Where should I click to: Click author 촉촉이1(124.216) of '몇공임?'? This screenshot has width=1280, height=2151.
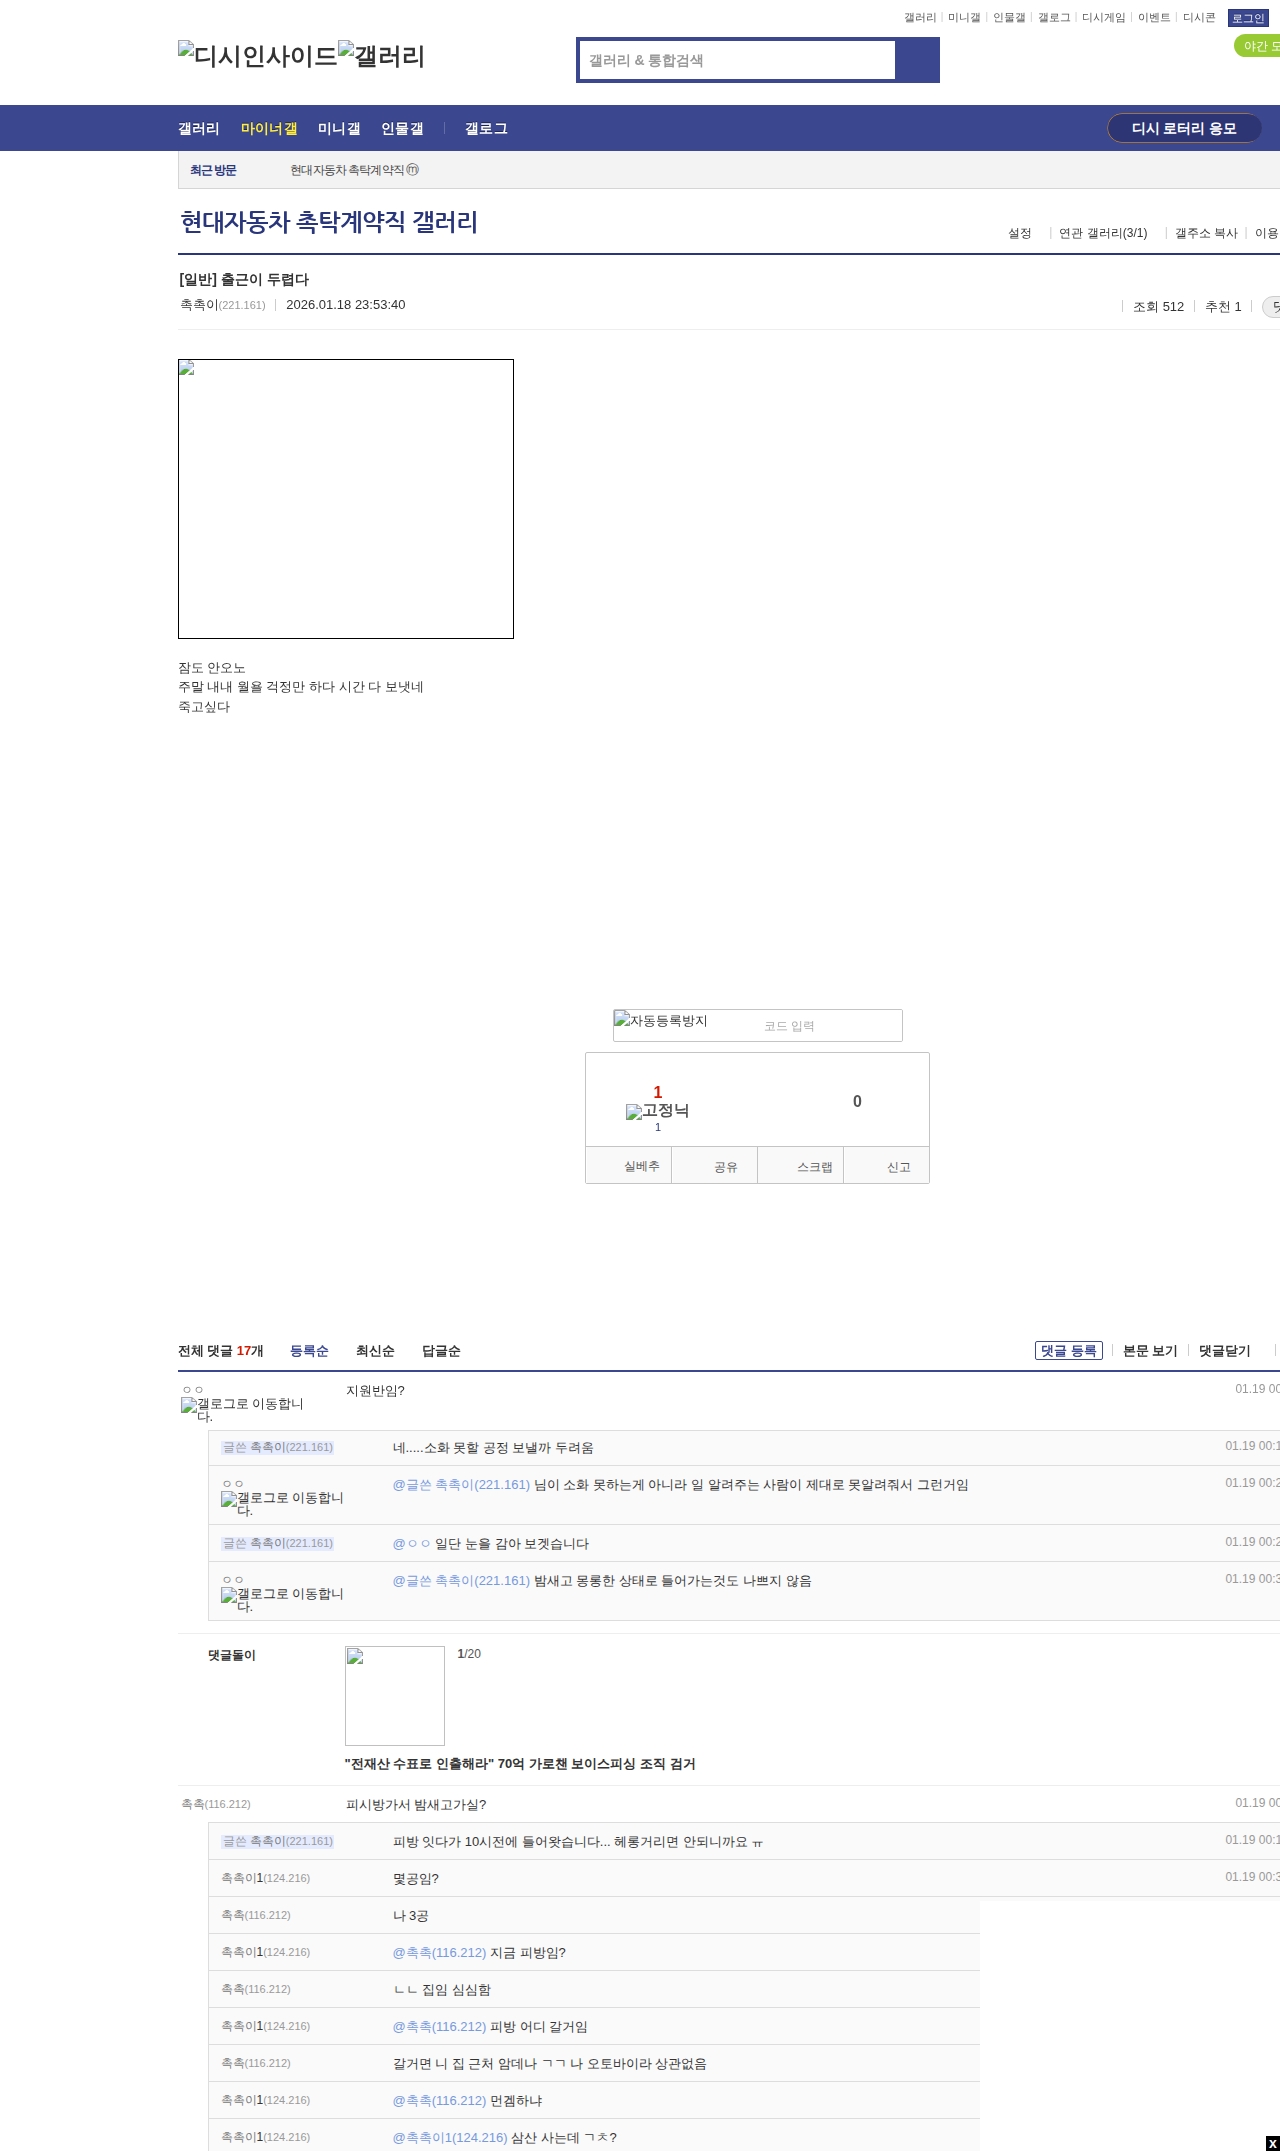pyautogui.click(x=266, y=1878)
